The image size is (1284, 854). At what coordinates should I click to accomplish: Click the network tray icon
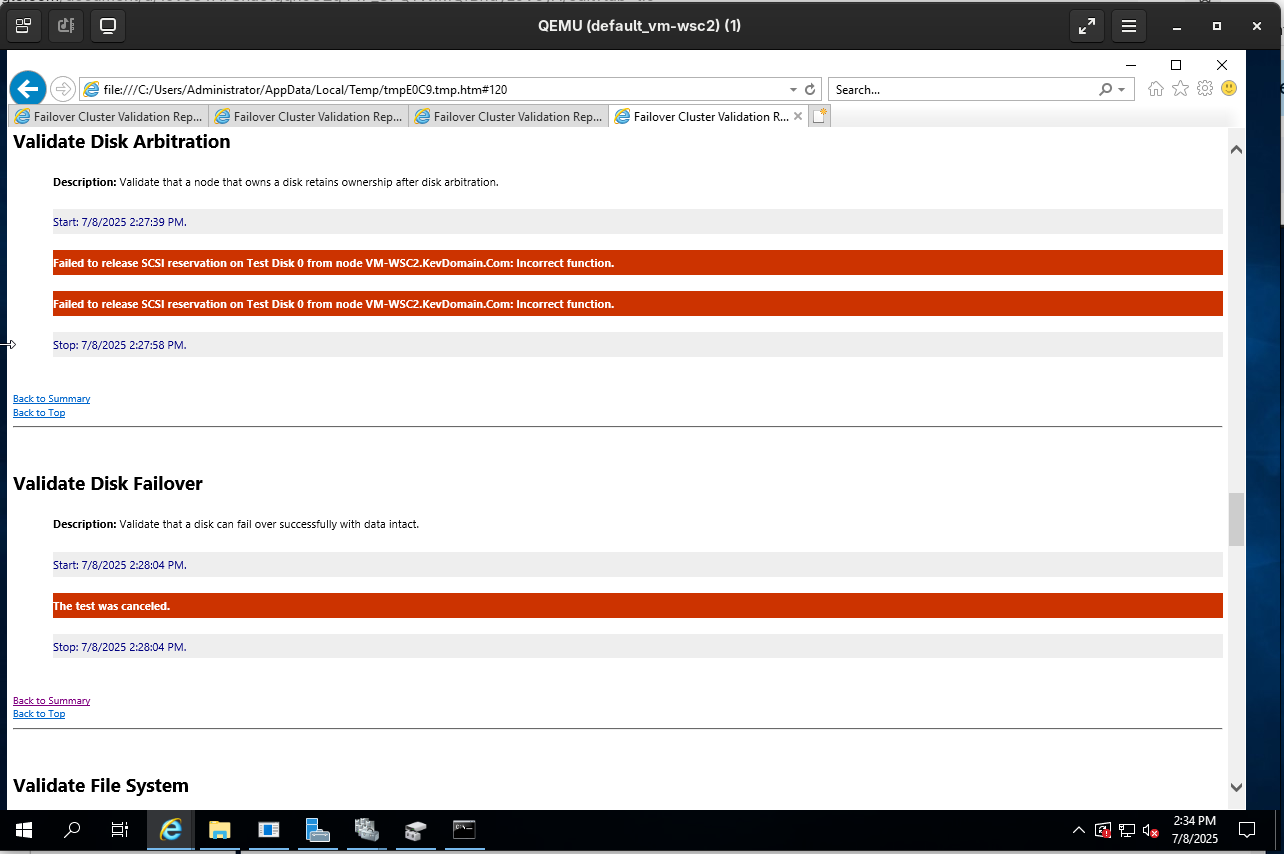[1127, 830]
